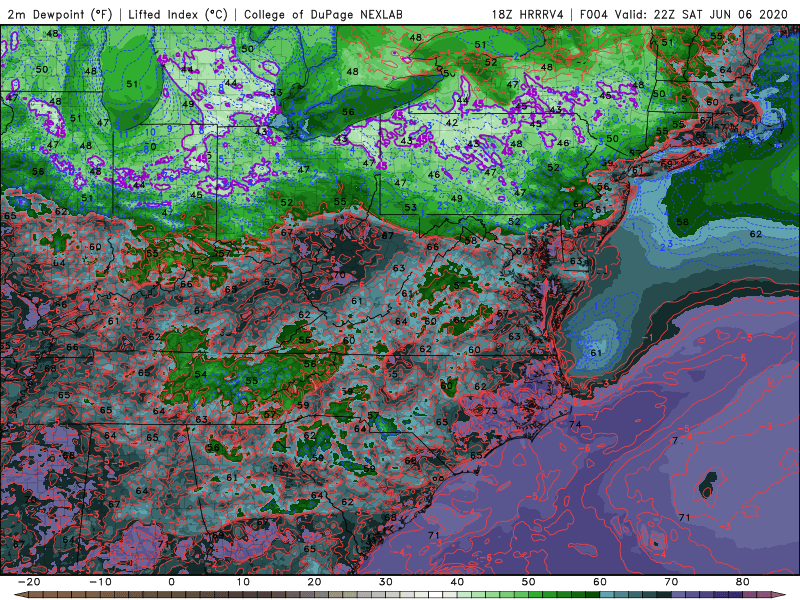Click the -20 label on the color scale

click(x=29, y=582)
